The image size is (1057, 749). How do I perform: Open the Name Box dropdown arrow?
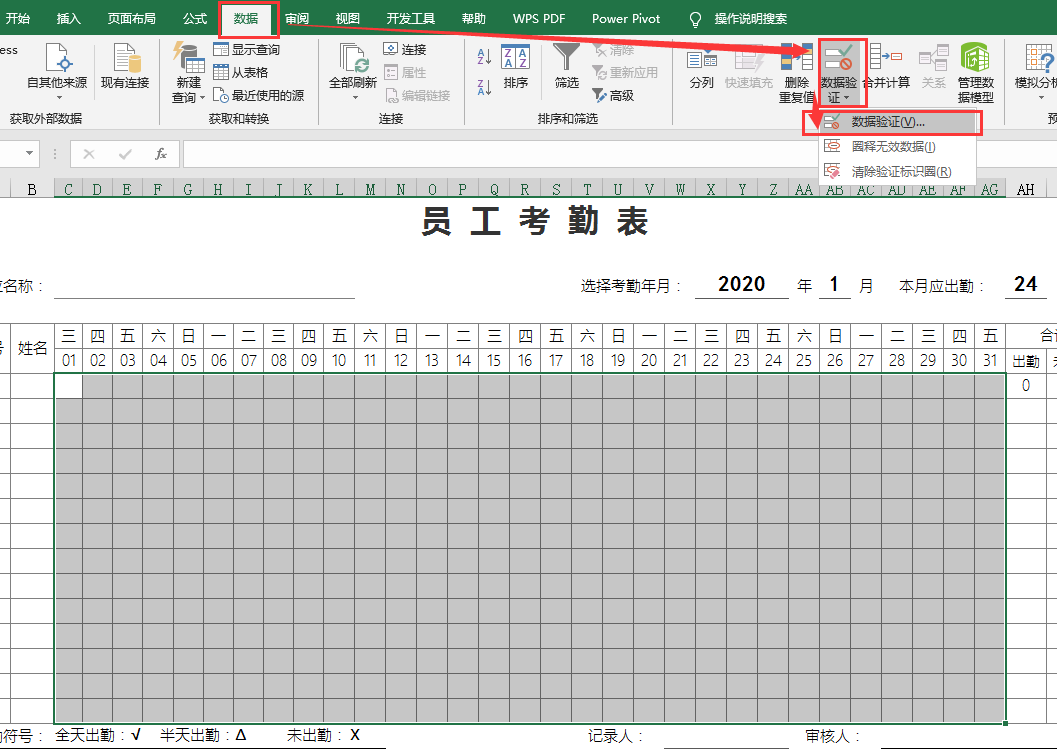[30, 154]
